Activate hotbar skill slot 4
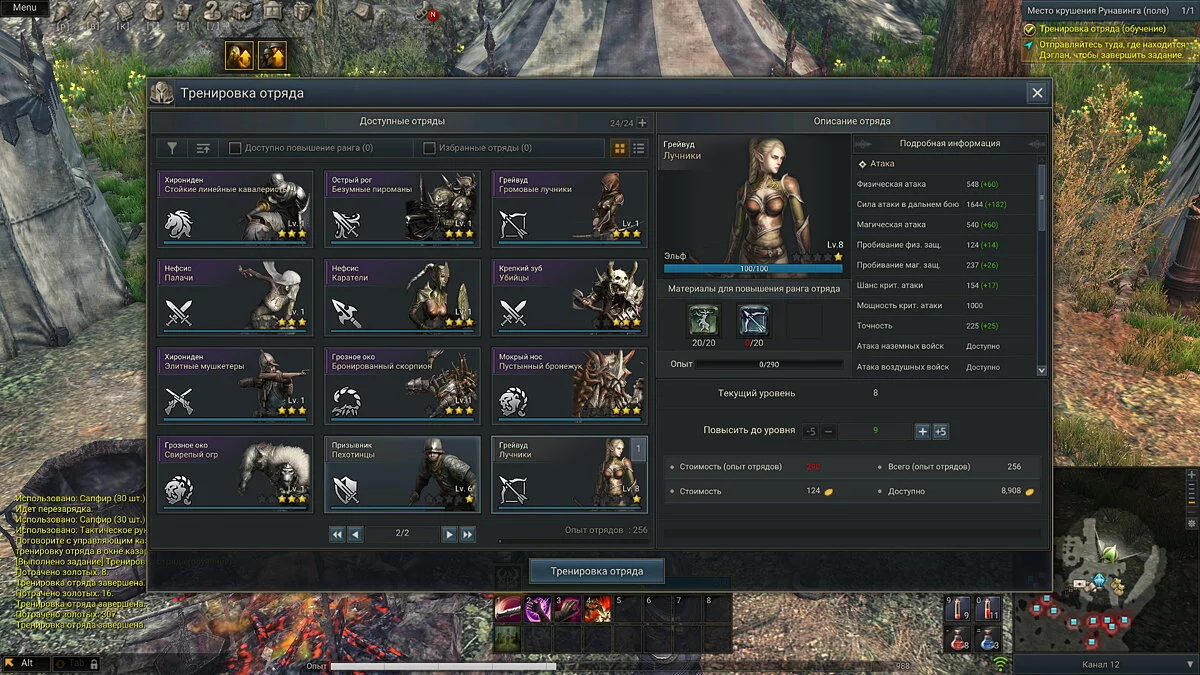The height and width of the screenshot is (675, 1200). pyautogui.click(x=598, y=608)
